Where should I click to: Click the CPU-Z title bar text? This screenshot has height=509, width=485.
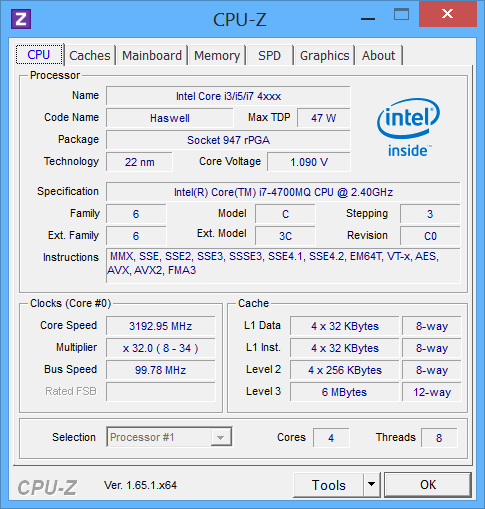pyautogui.click(x=239, y=19)
